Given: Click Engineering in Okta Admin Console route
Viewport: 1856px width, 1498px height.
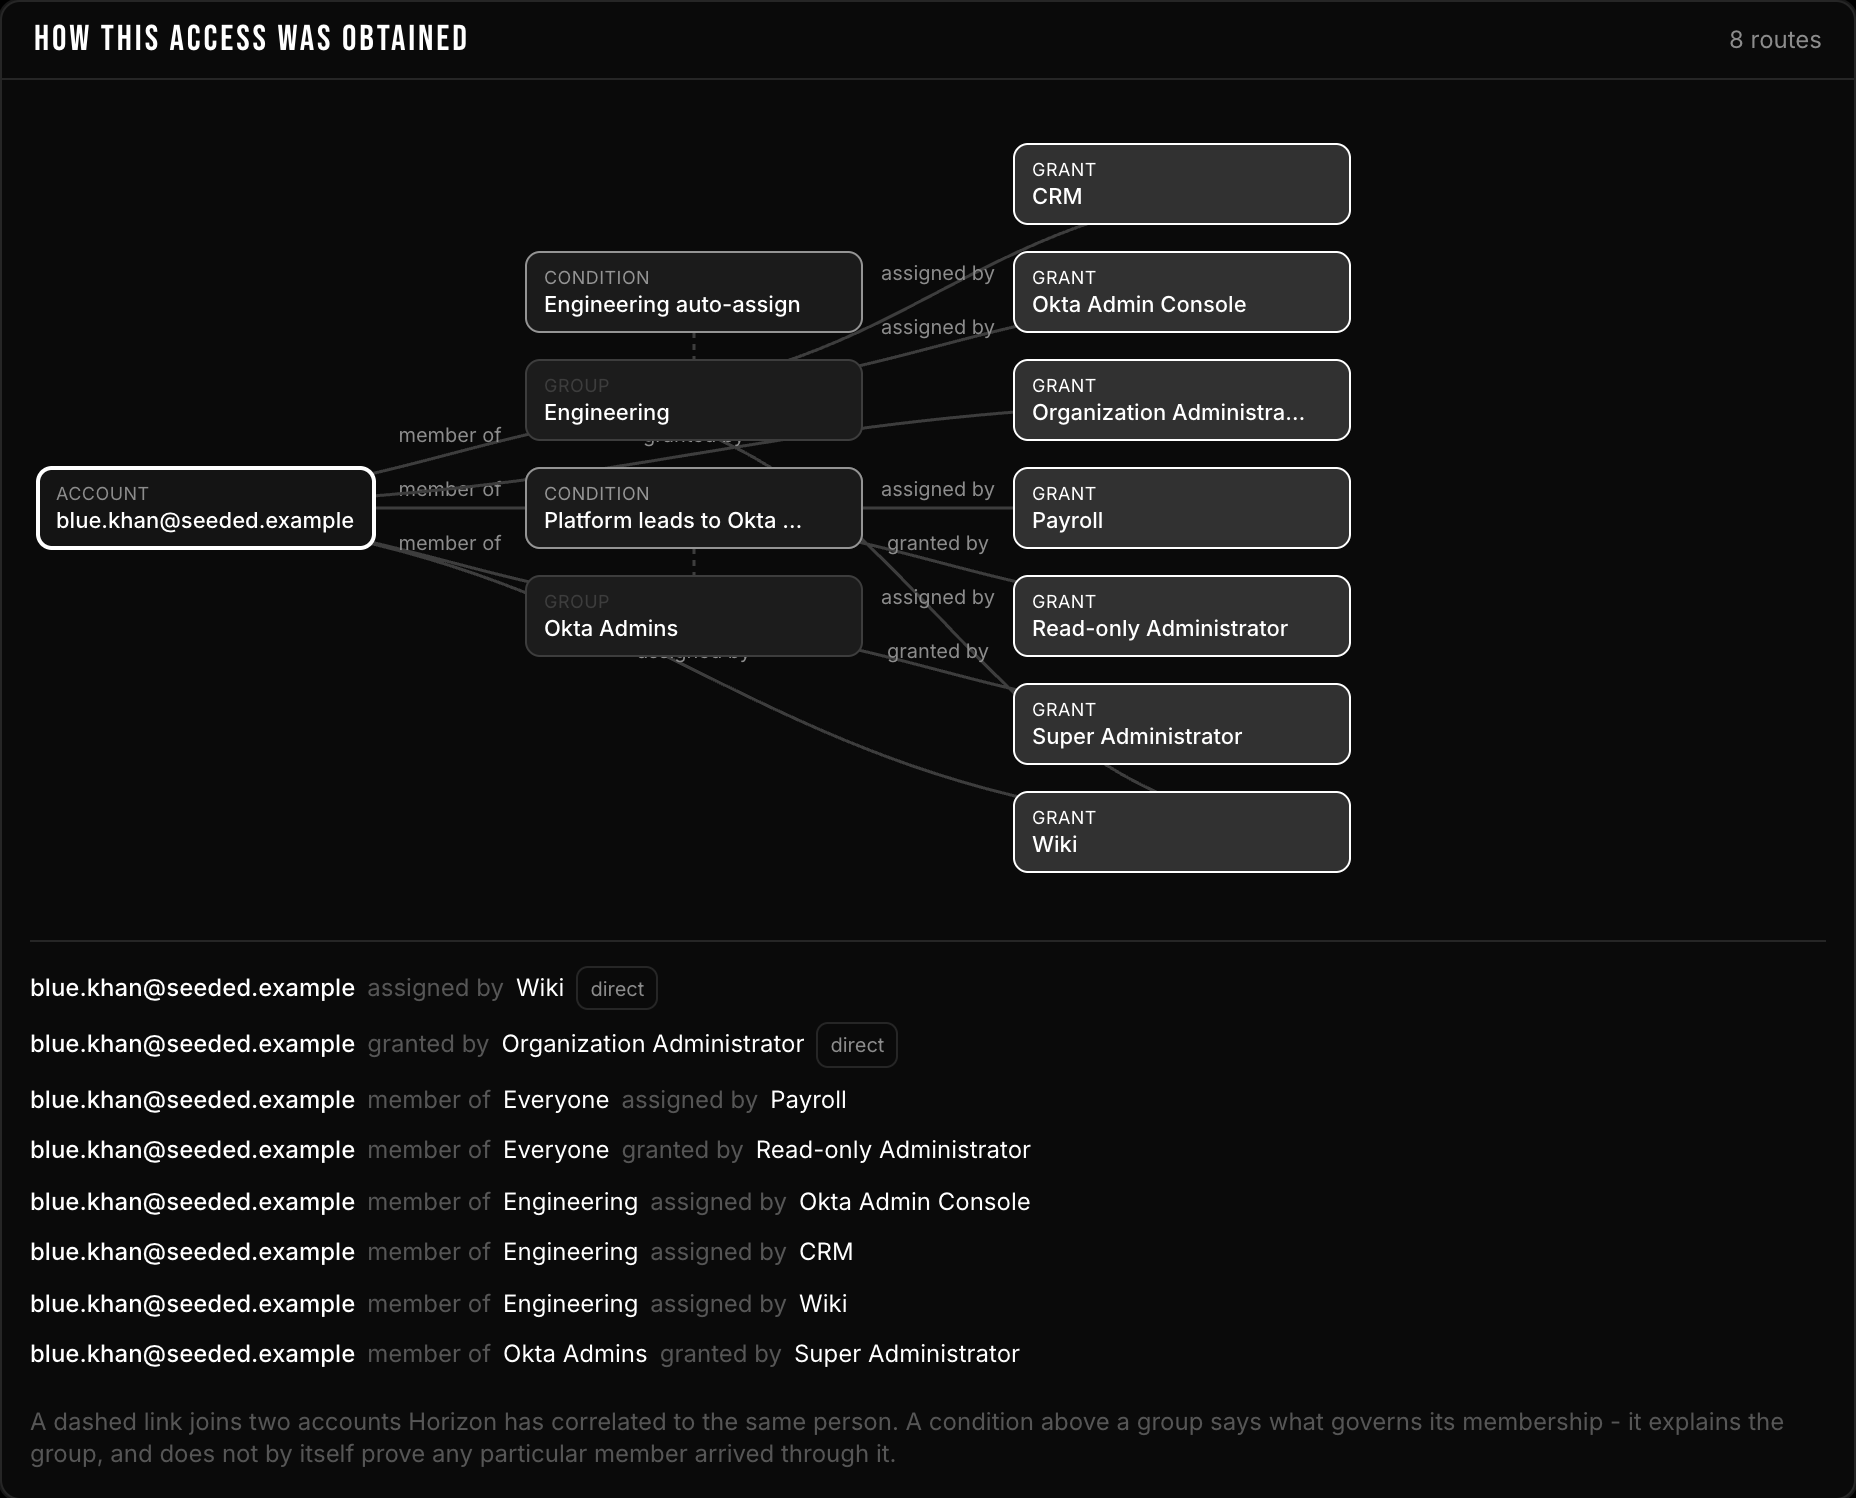Looking at the screenshot, I should pyautogui.click(x=570, y=1202).
